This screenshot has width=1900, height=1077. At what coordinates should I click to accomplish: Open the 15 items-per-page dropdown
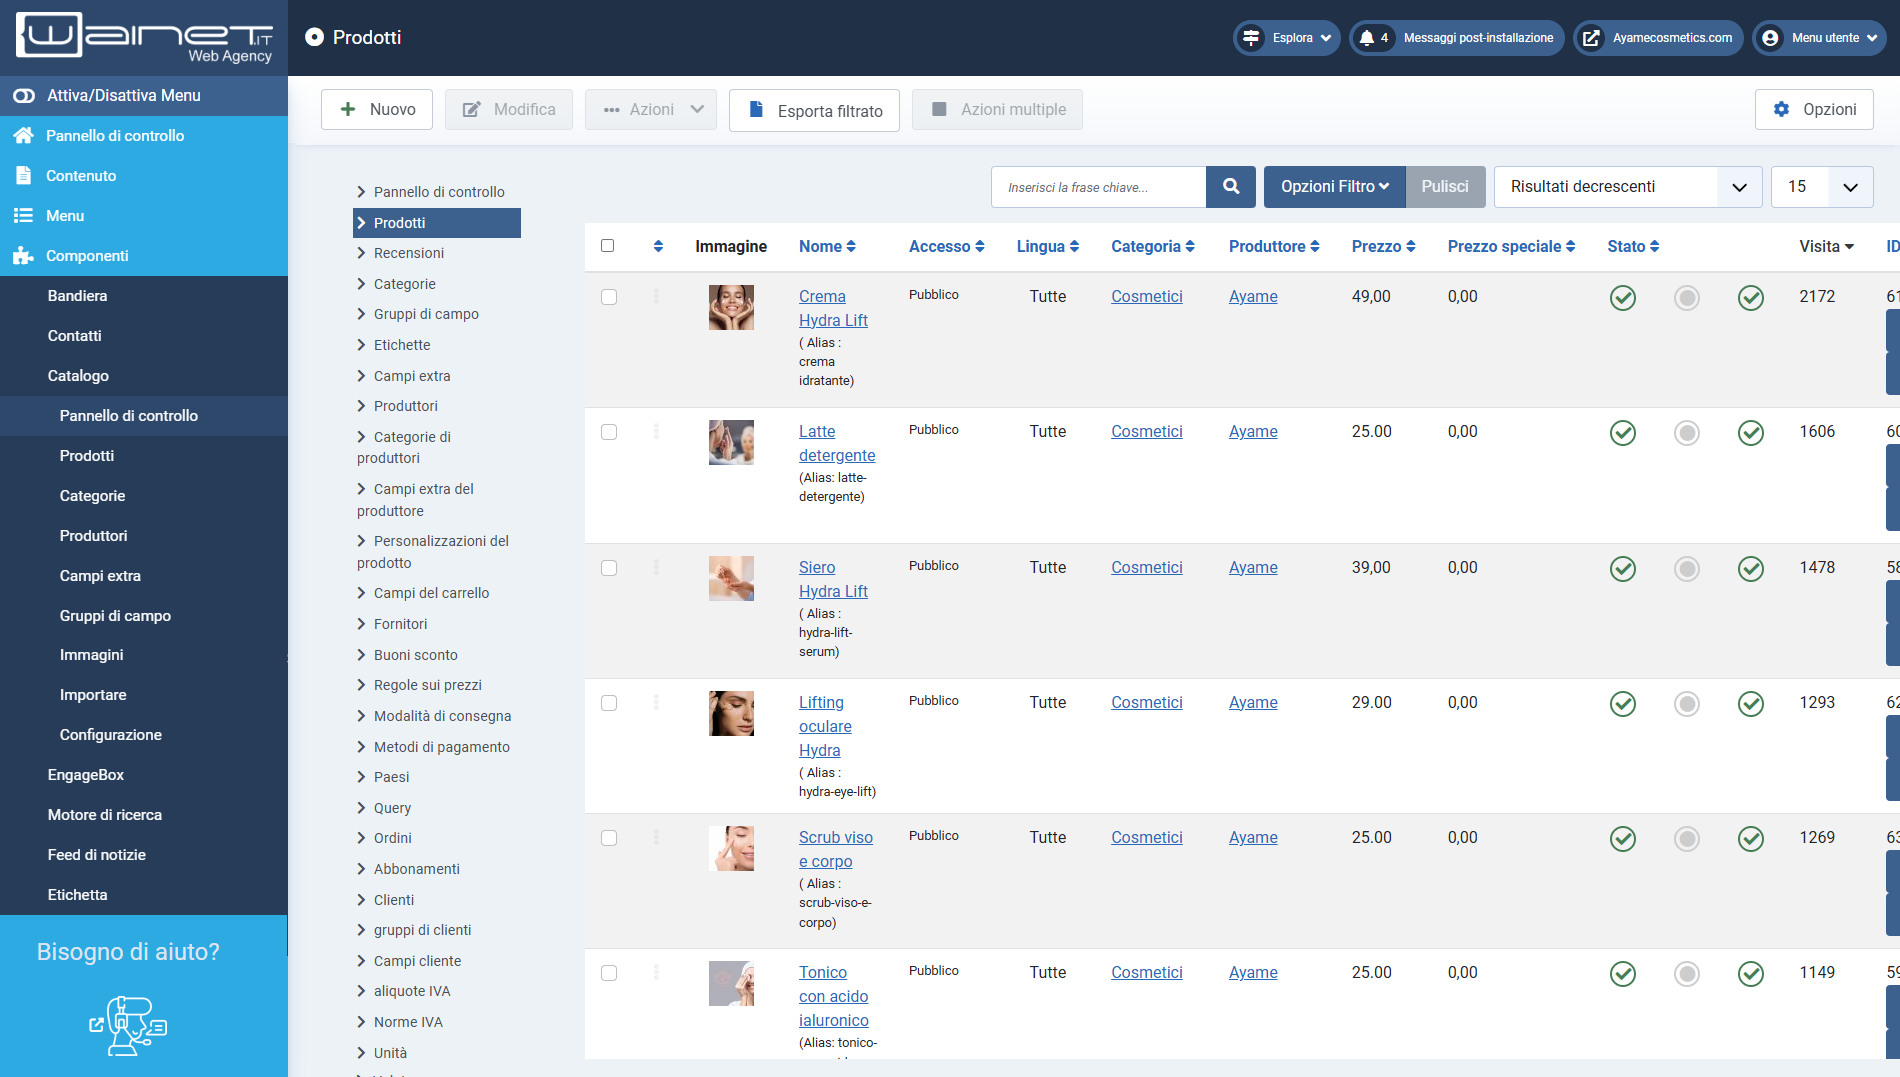[x=1822, y=187]
